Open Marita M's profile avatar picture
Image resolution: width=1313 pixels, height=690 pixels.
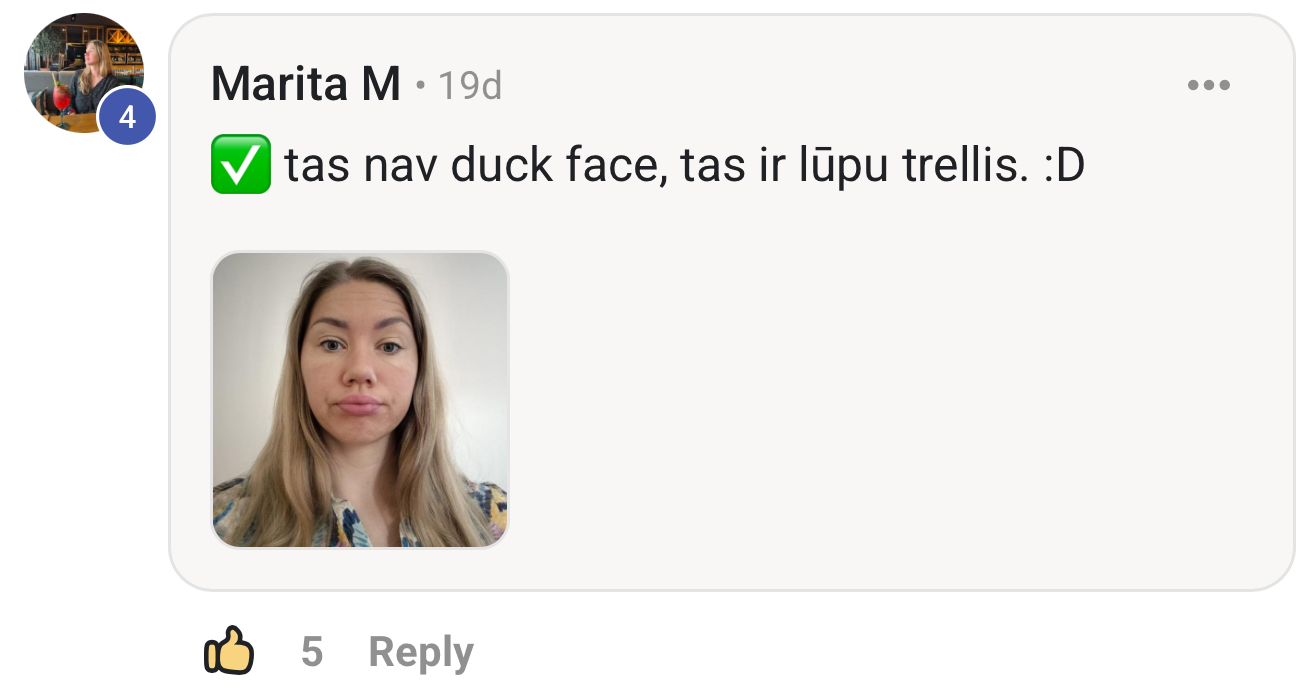coord(84,73)
